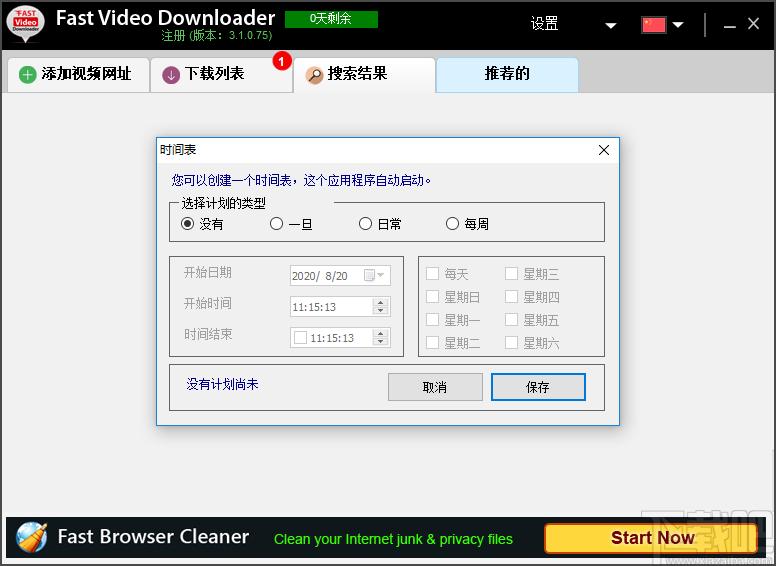The height and width of the screenshot is (566, 776).
Task: Close the 时间表 dialog with X
Action: click(x=603, y=150)
